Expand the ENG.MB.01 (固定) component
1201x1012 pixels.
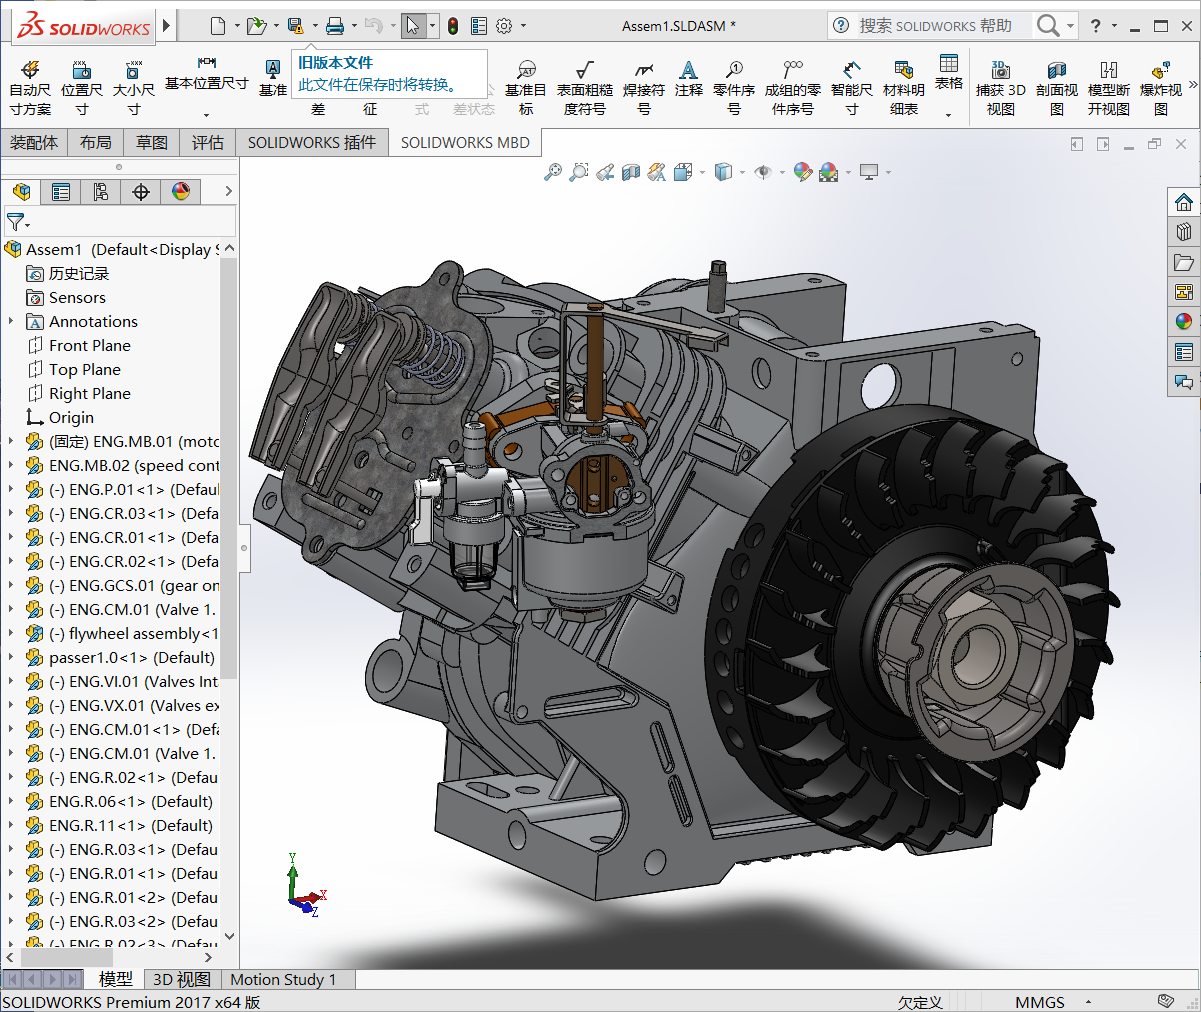coord(11,441)
